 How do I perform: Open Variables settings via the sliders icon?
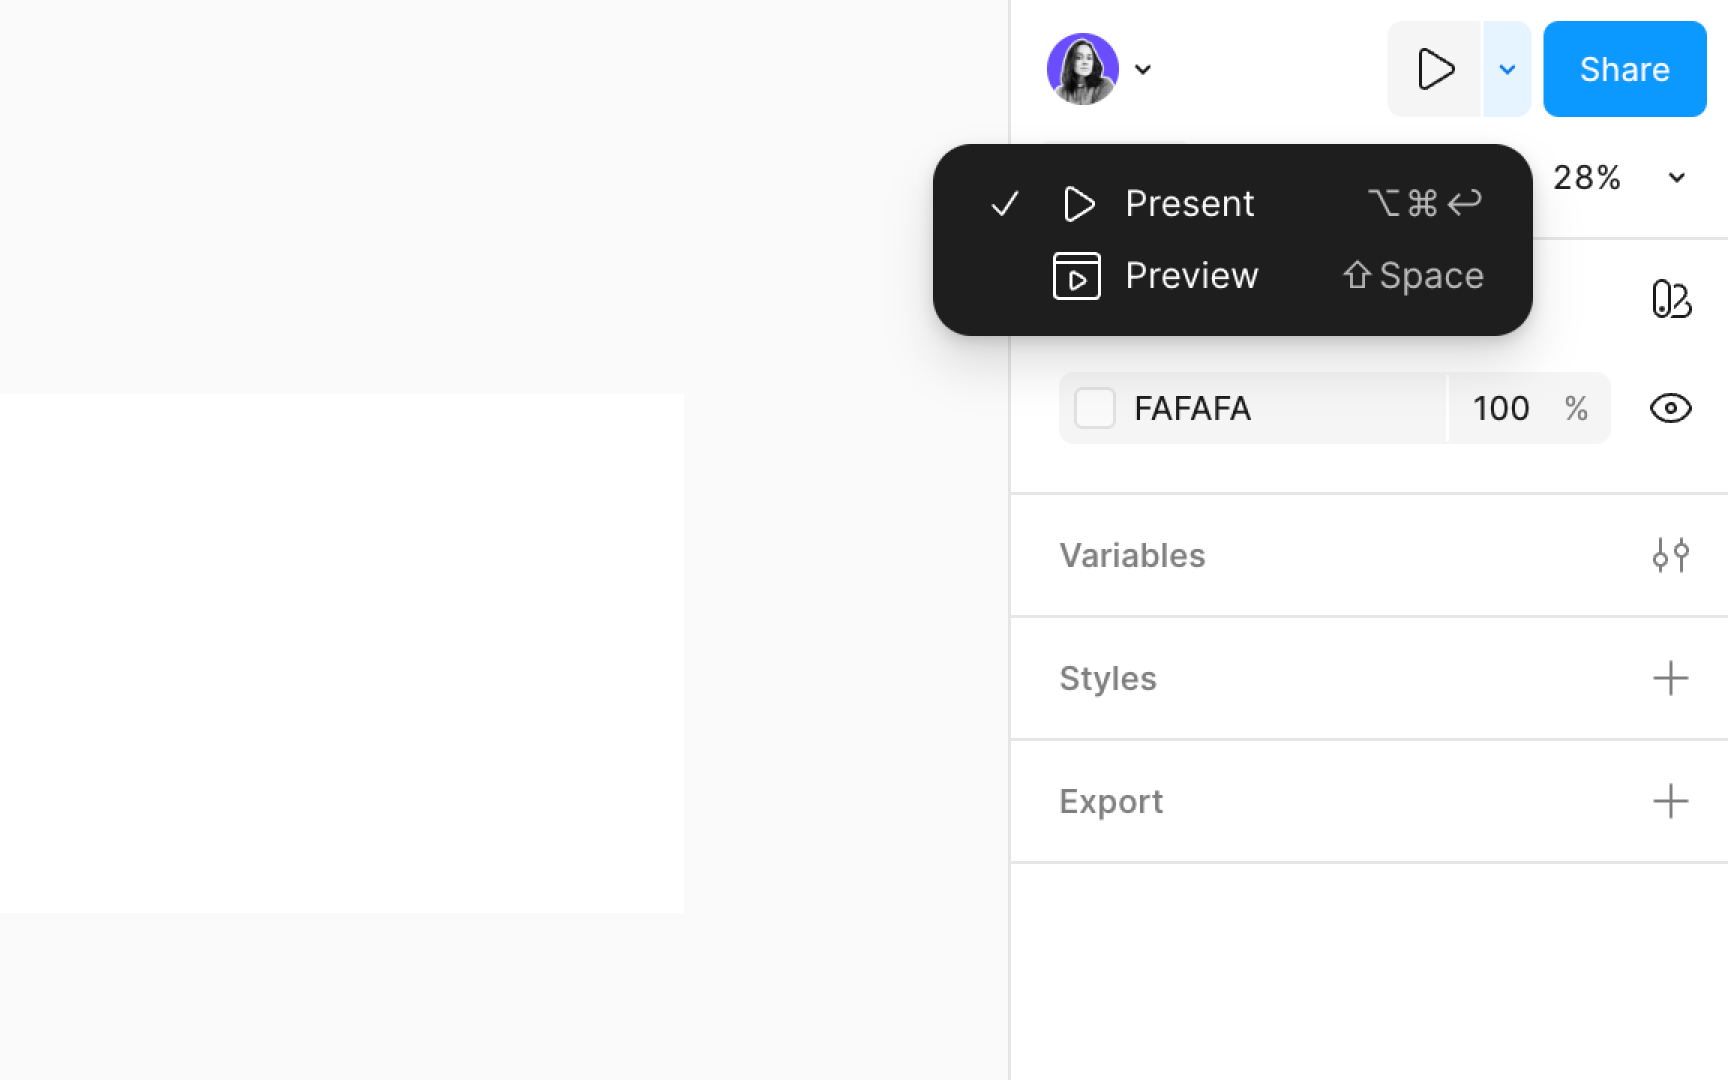(1670, 556)
